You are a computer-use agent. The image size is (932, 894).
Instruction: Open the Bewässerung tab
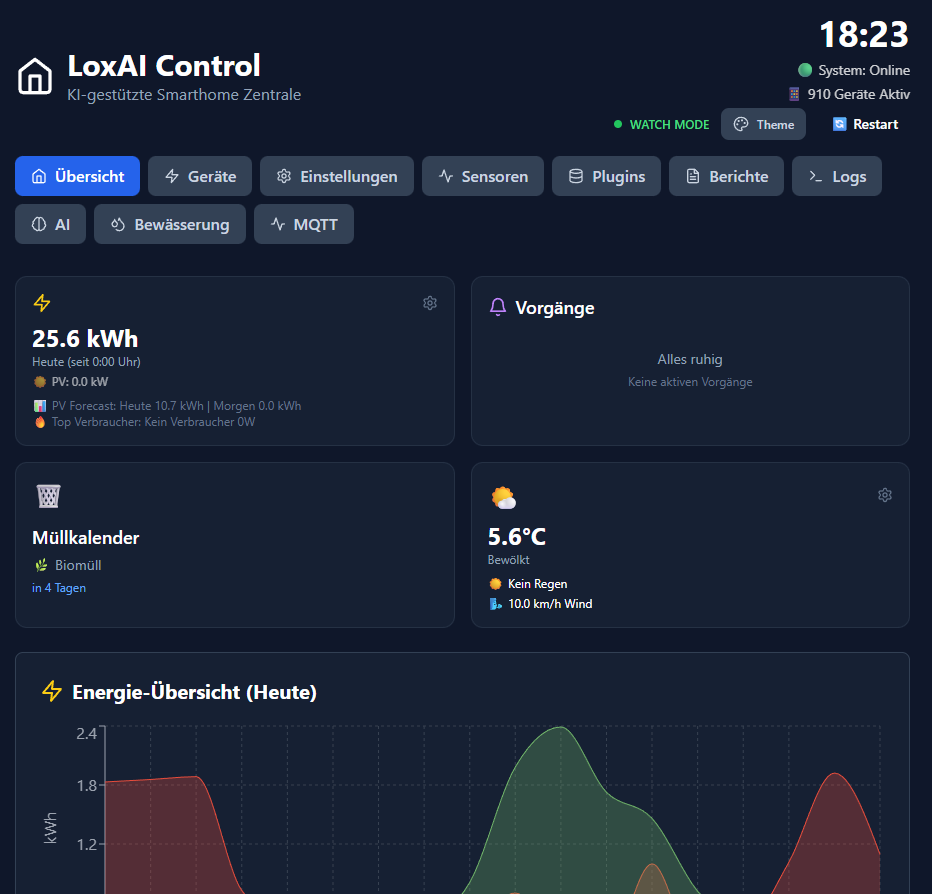coord(170,224)
